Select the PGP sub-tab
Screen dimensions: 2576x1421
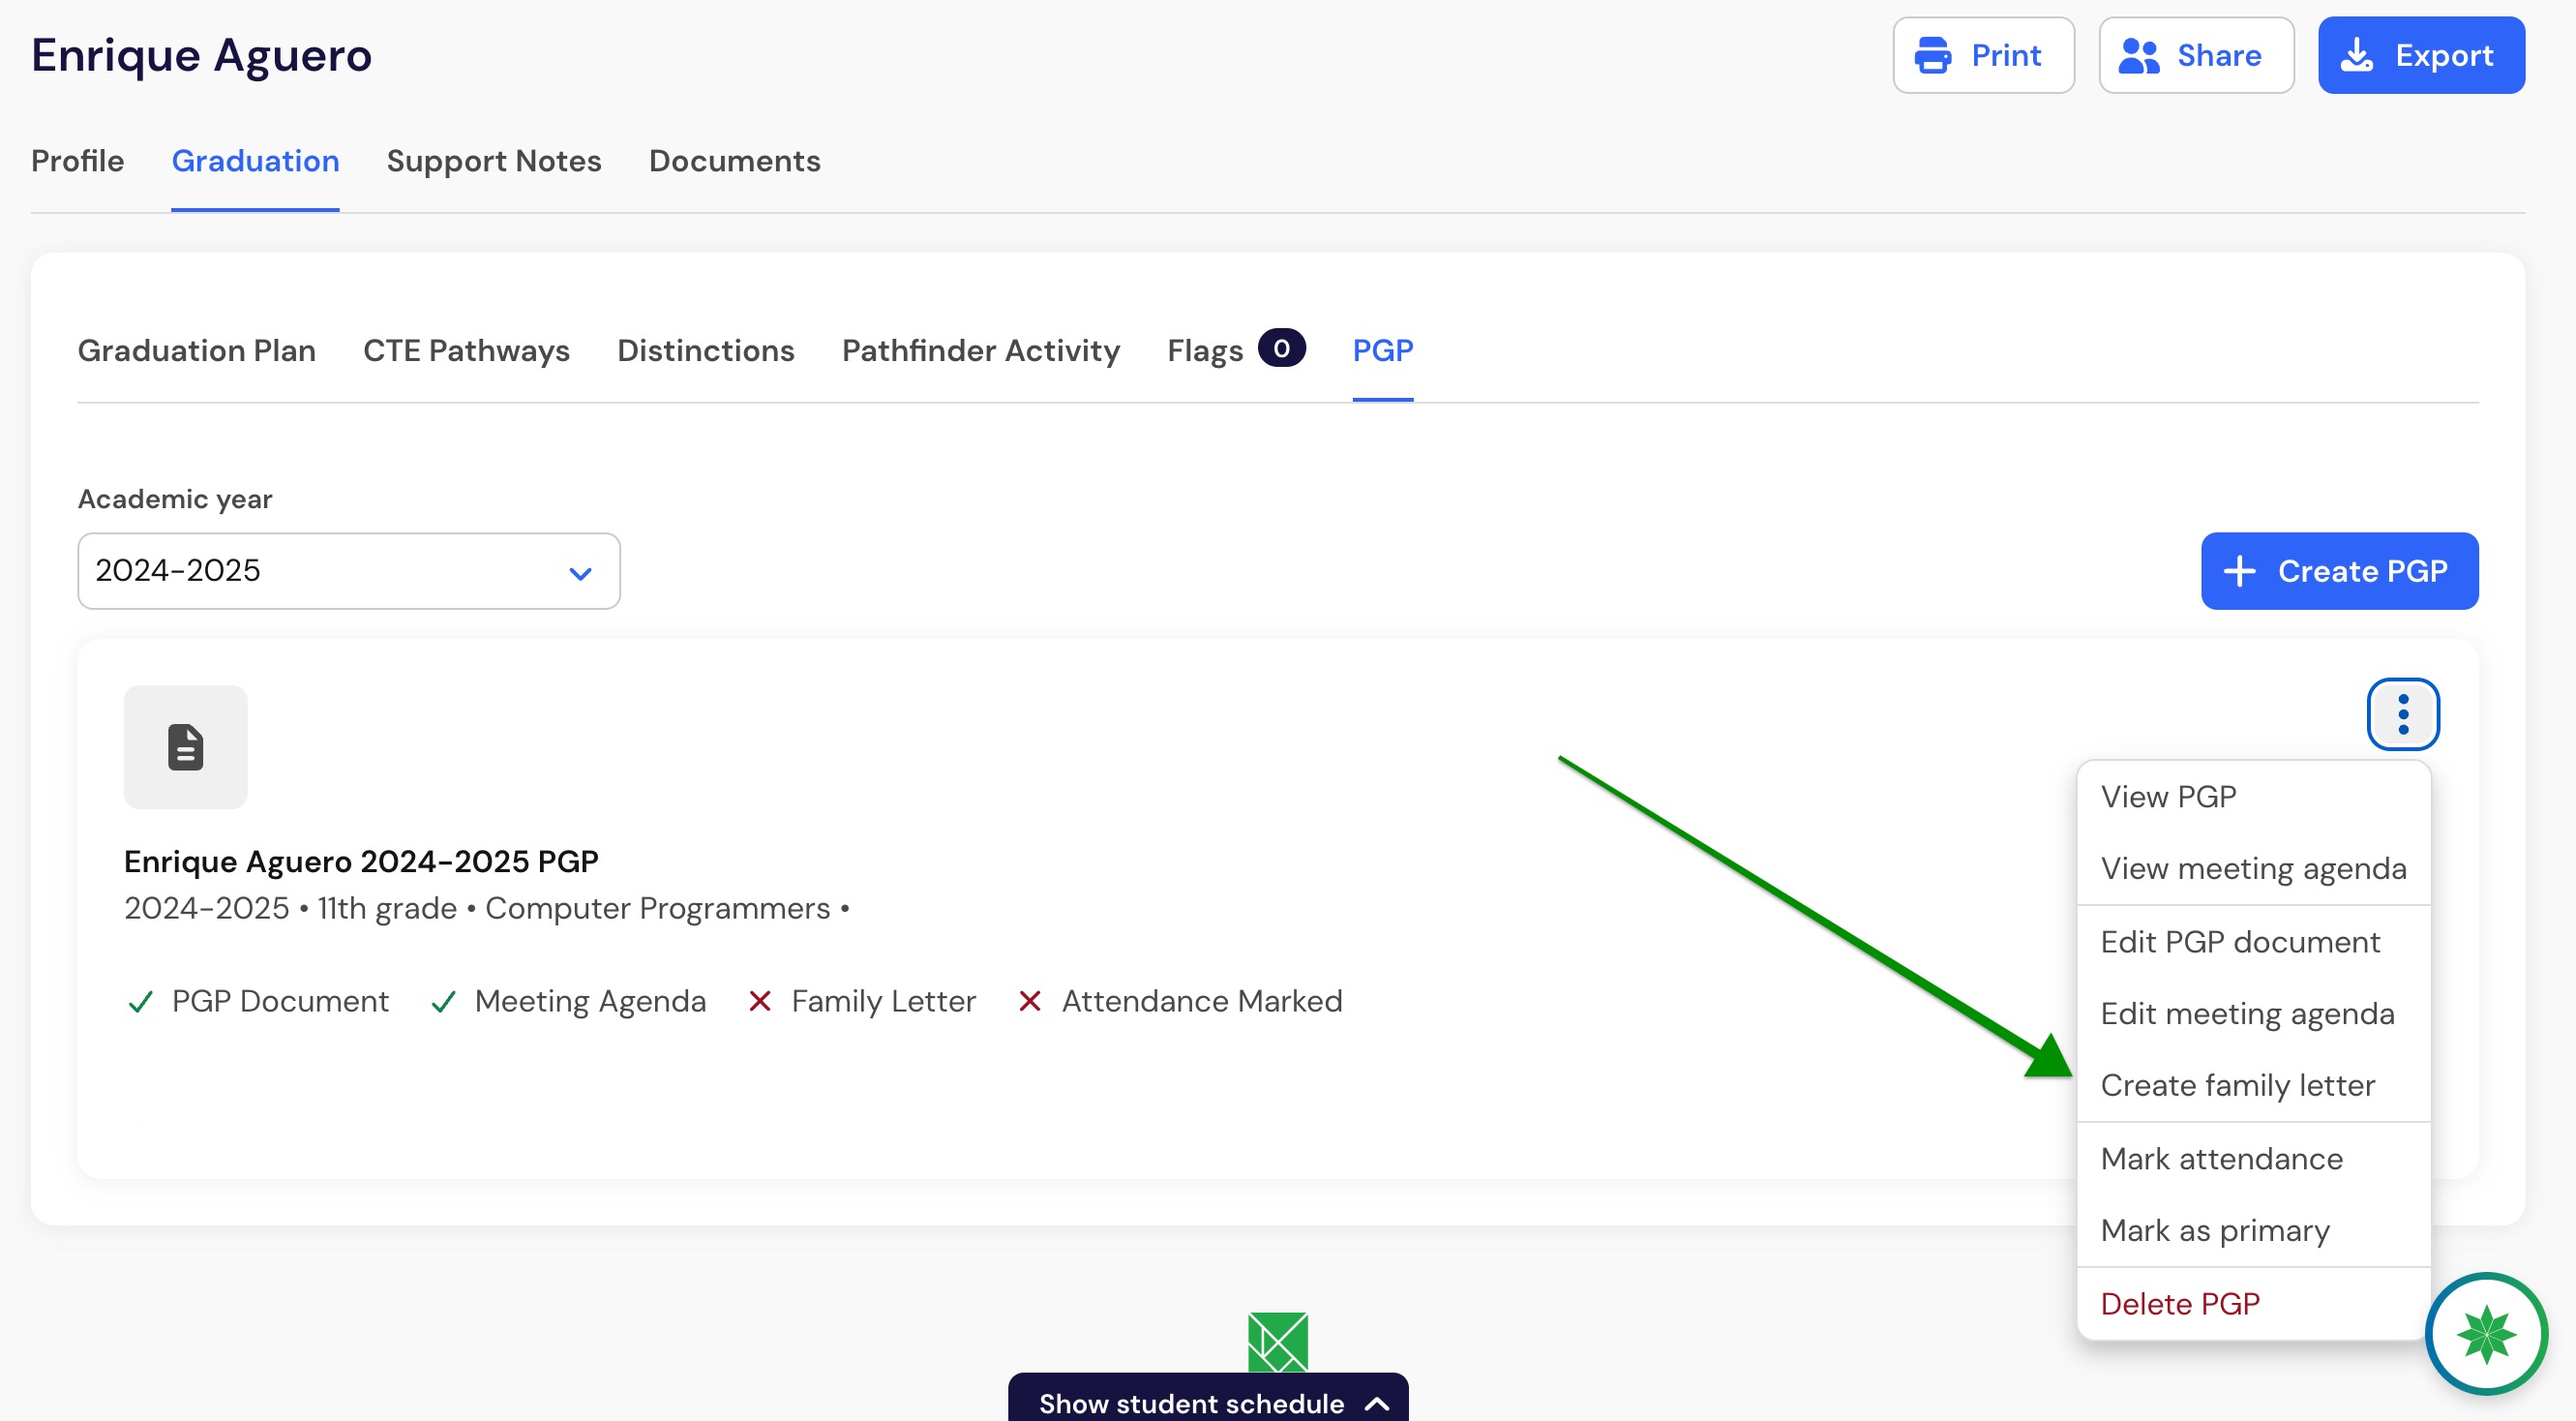[x=1382, y=351]
